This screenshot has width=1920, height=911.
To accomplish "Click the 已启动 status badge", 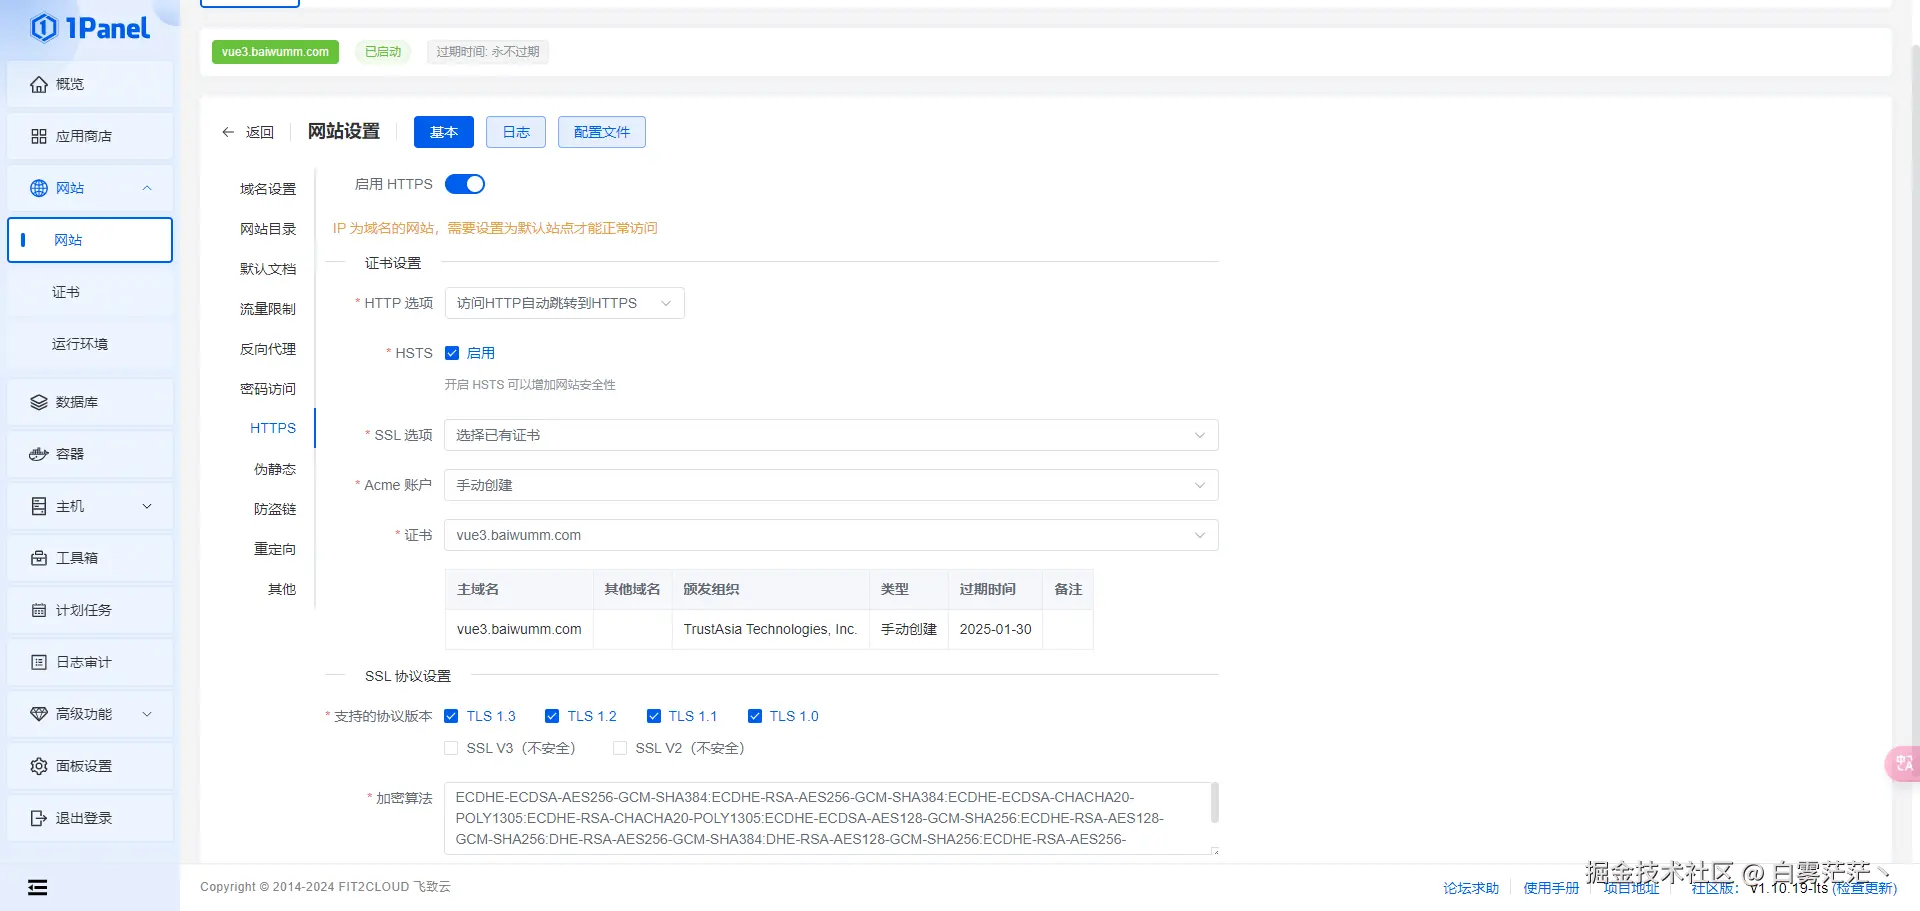I will [383, 52].
